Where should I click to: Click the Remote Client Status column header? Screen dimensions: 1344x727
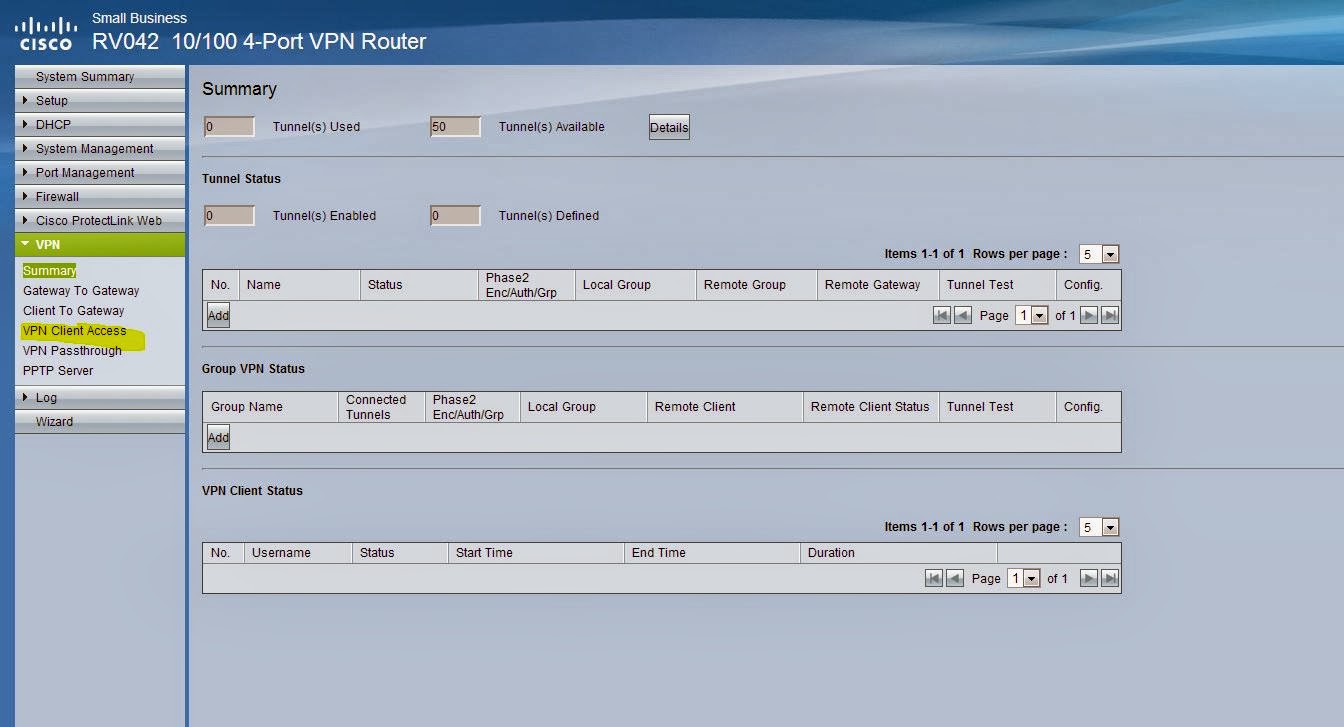[871, 407]
